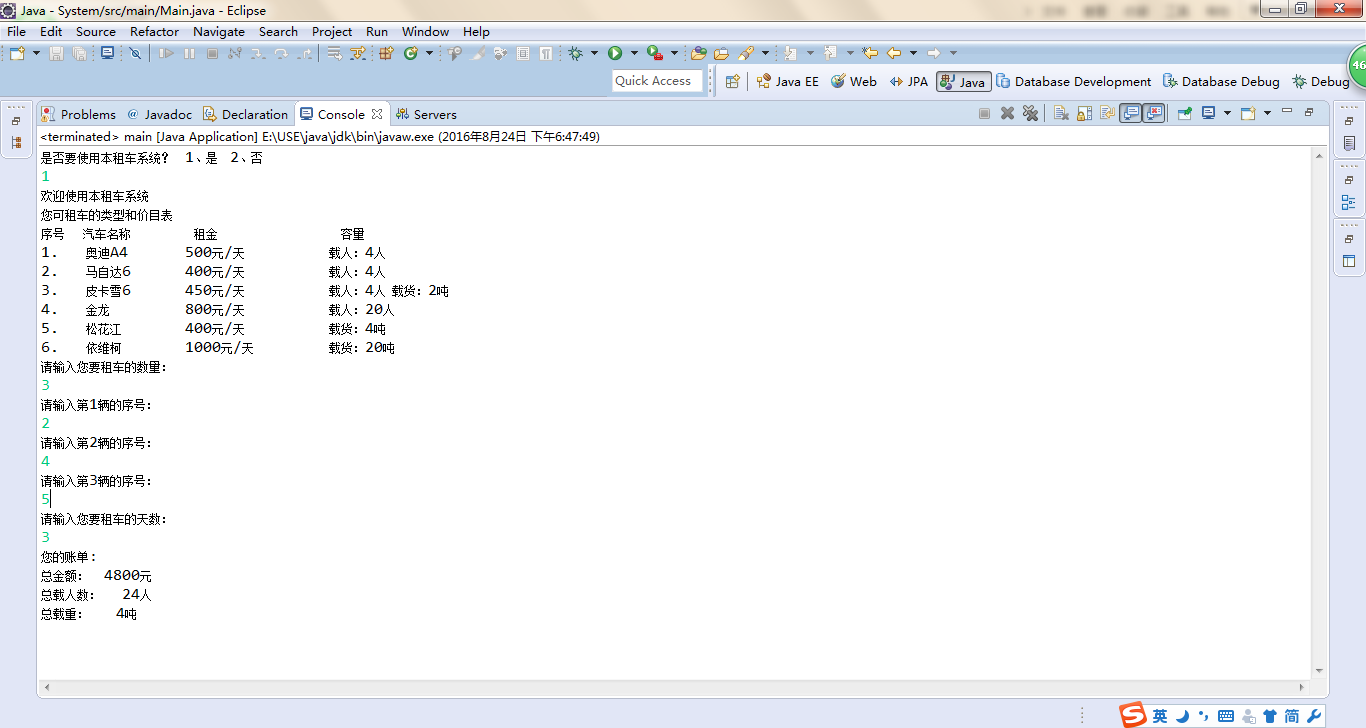Switch to the Javadoc tab
This screenshot has height=728, width=1366.
coord(159,114)
